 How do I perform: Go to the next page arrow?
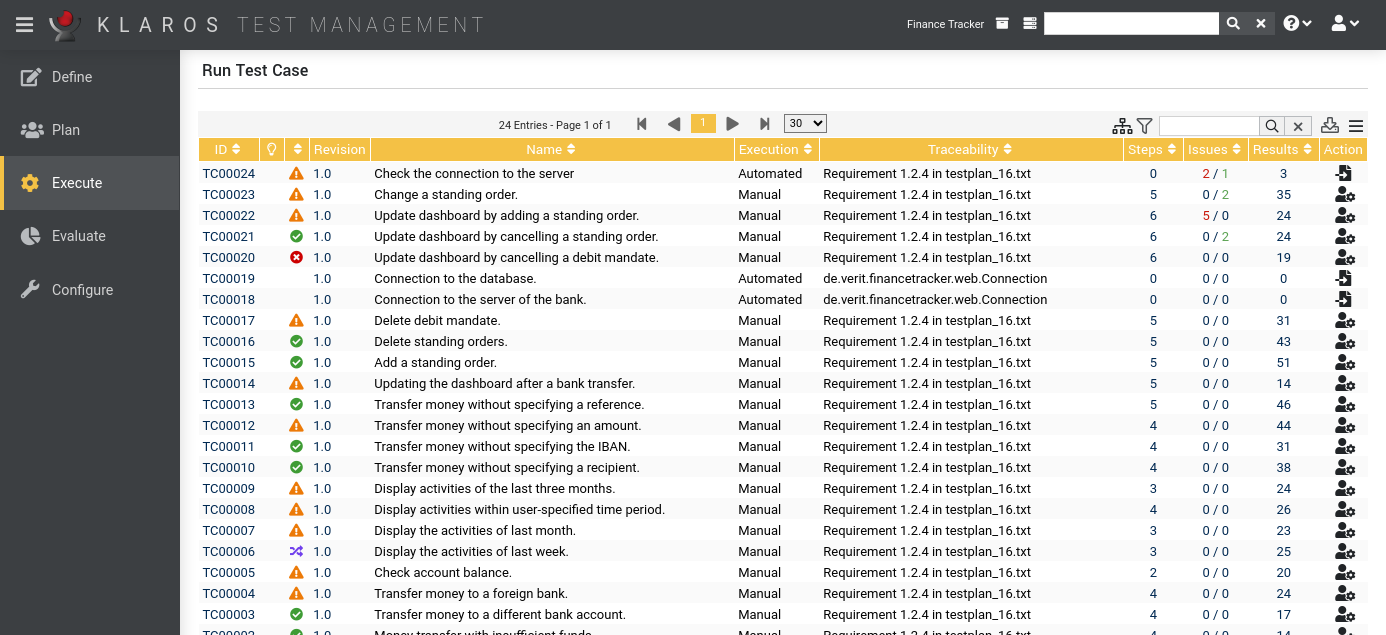click(x=733, y=124)
